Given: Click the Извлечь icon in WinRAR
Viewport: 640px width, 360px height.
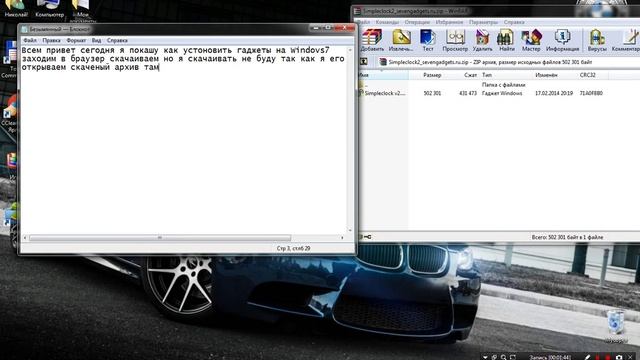Looking at the screenshot, I should coord(401,40).
